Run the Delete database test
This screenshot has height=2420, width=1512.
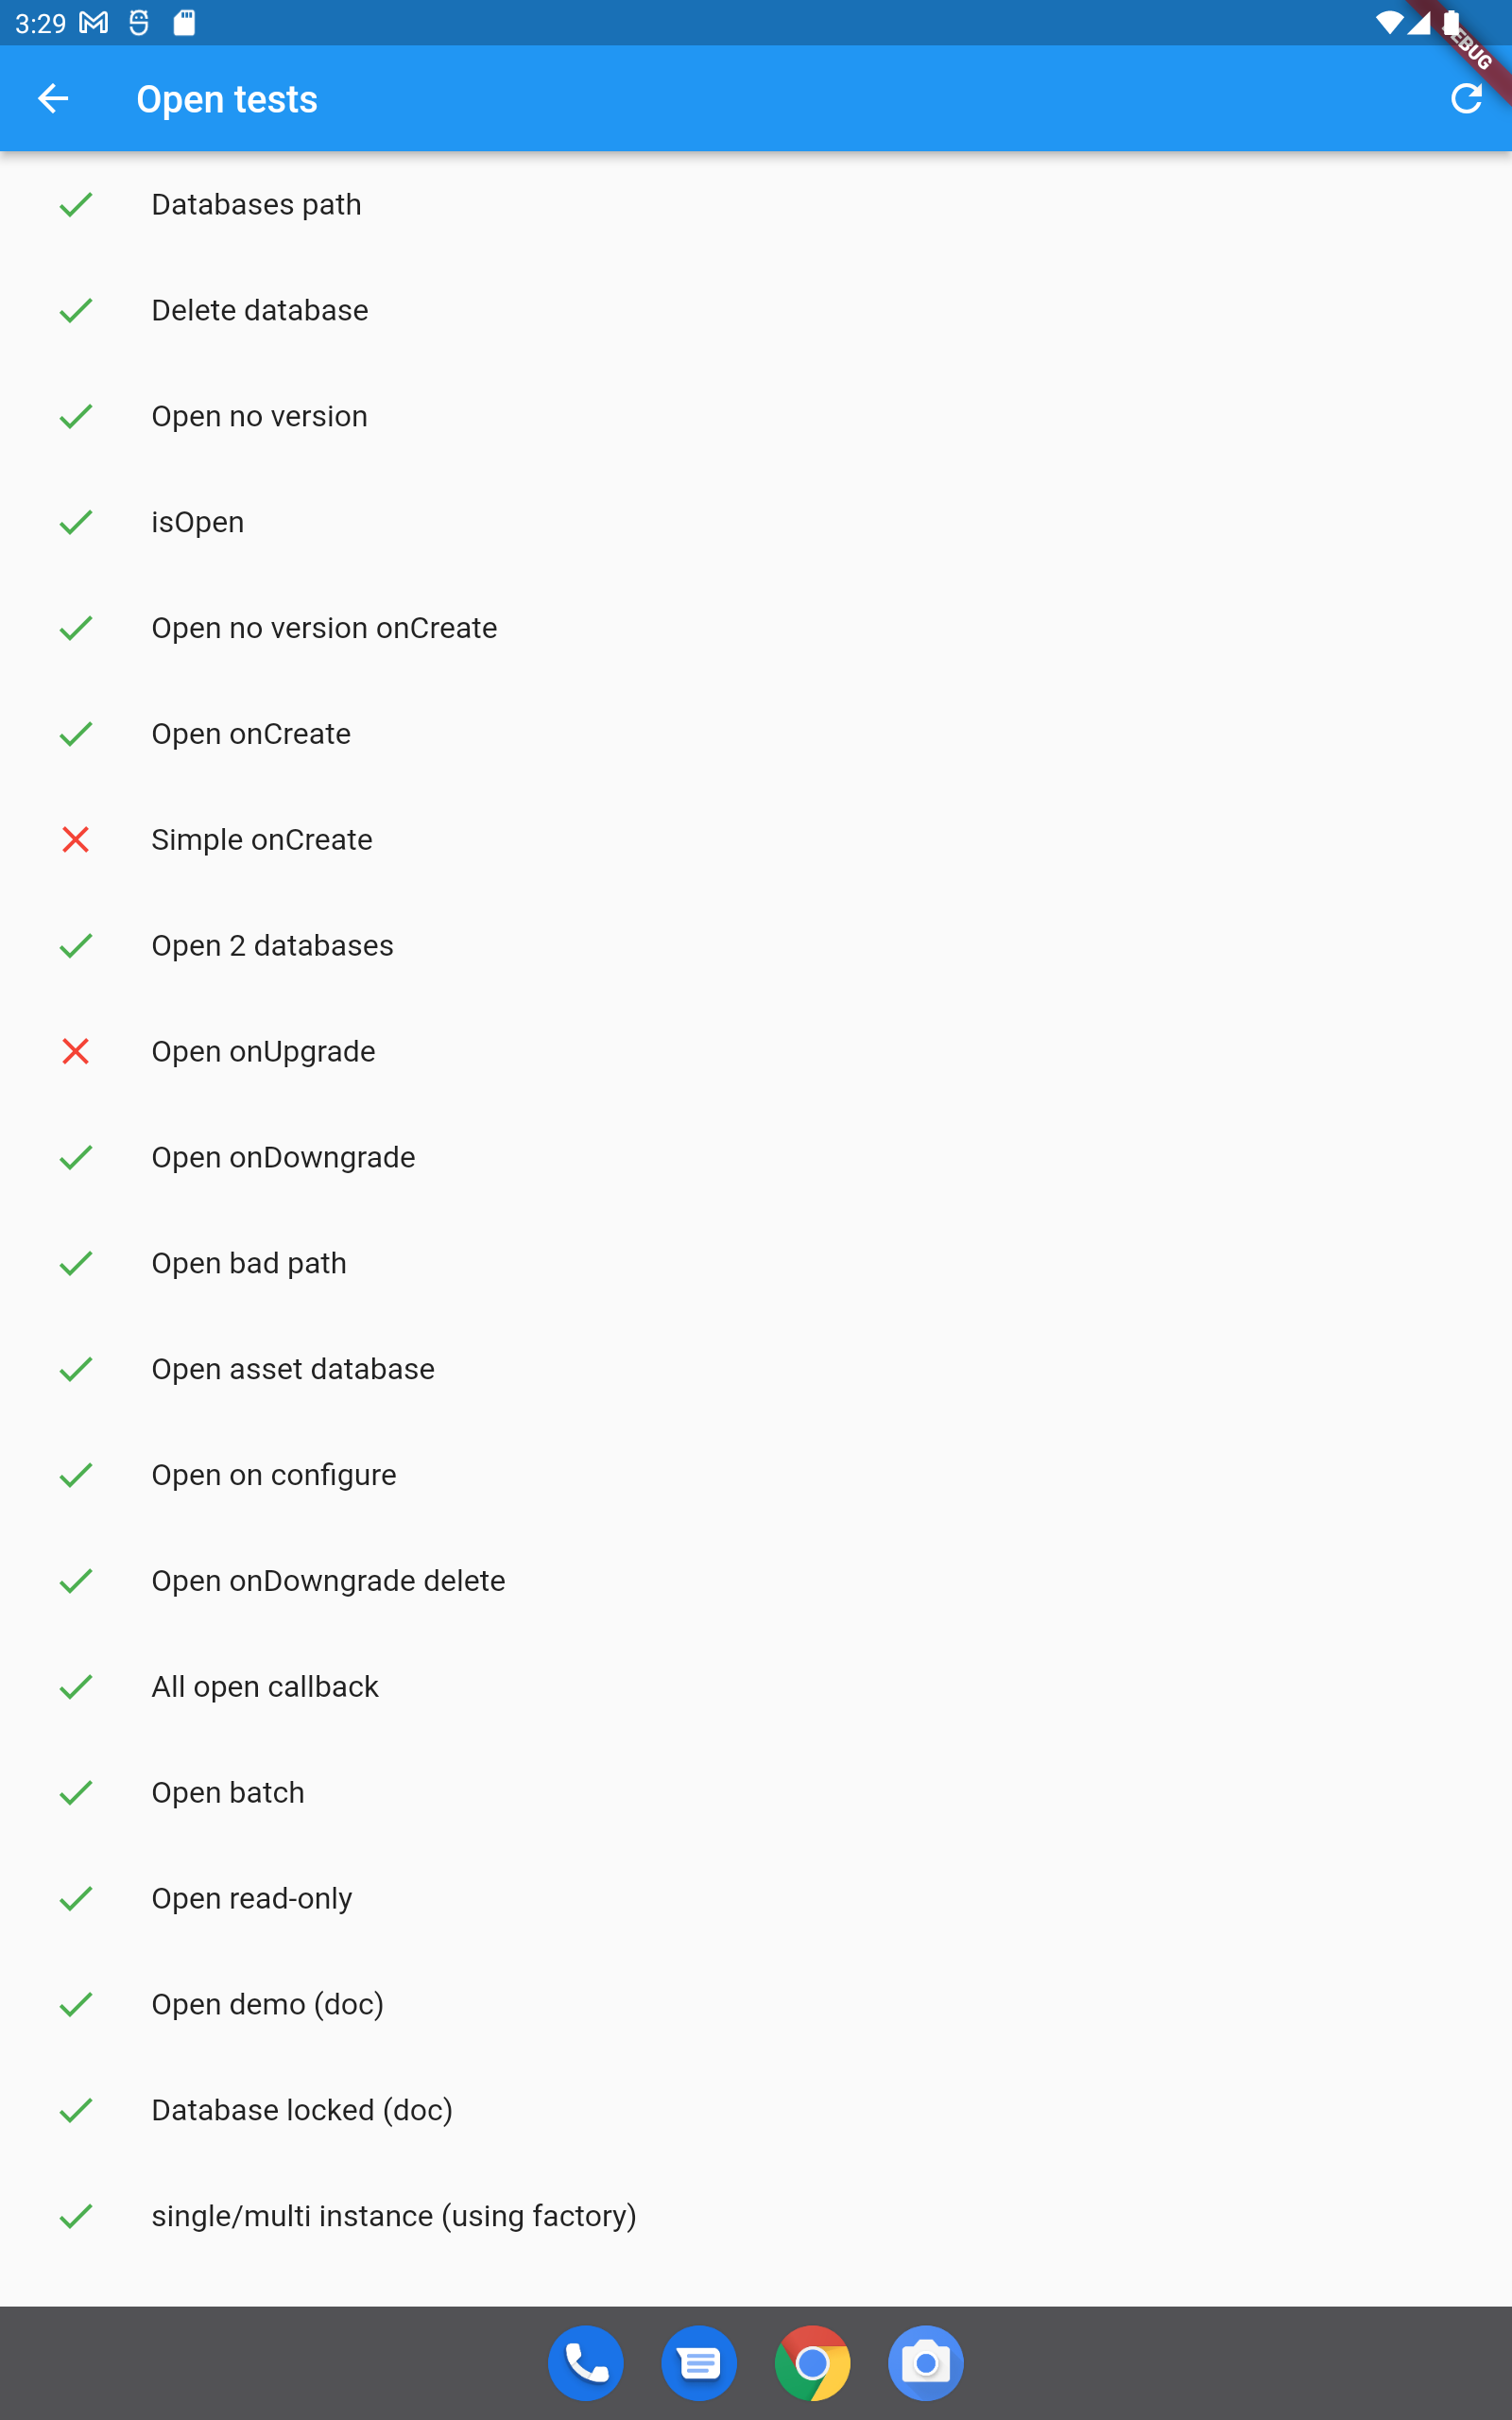coord(260,310)
